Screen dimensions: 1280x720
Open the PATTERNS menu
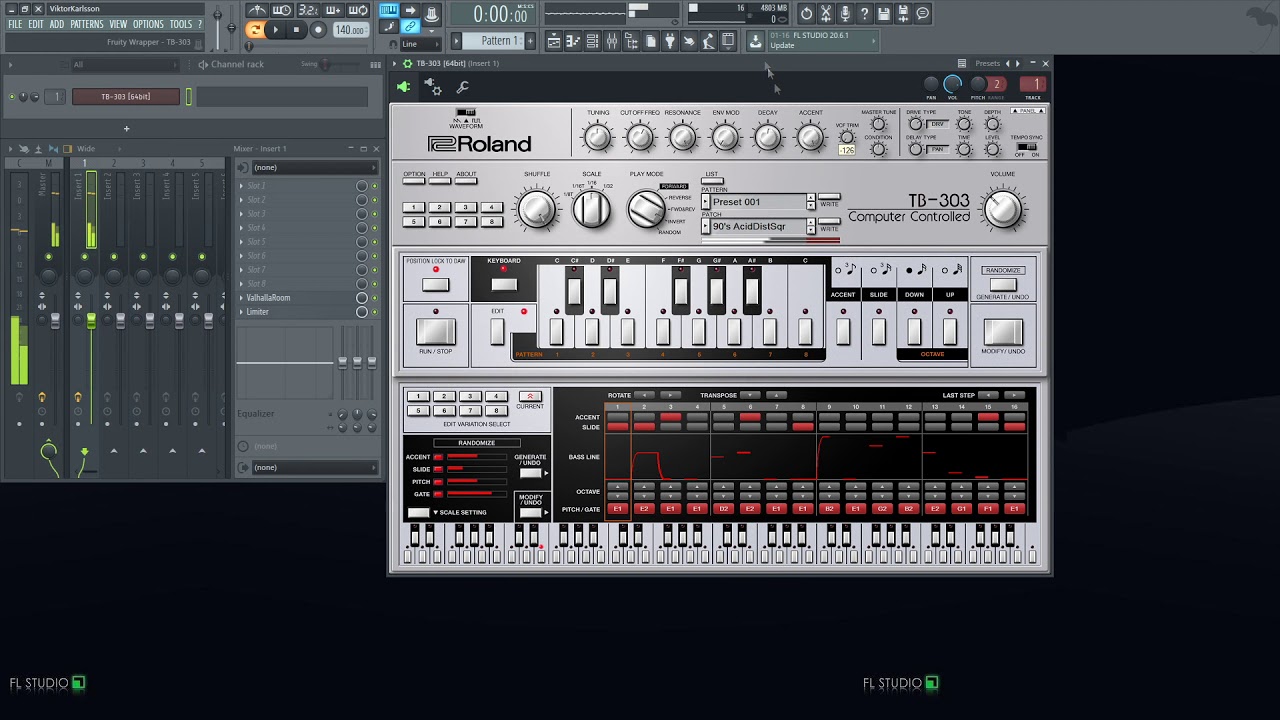point(87,24)
